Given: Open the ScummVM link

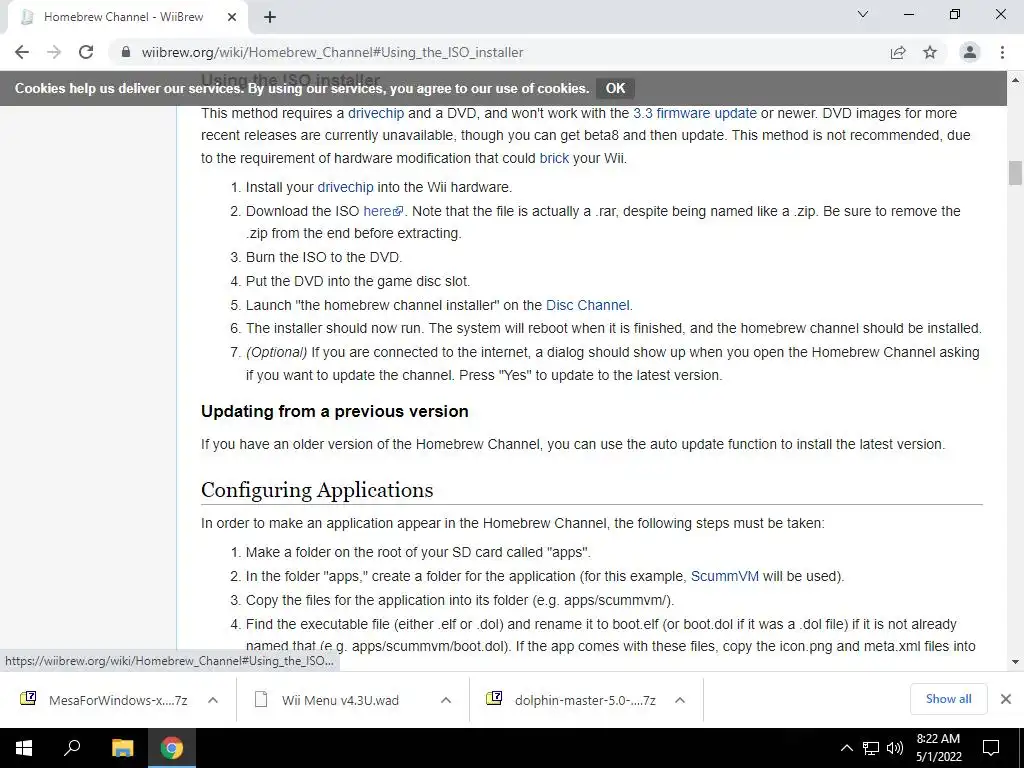Looking at the screenshot, I should click(x=724, y=576).
